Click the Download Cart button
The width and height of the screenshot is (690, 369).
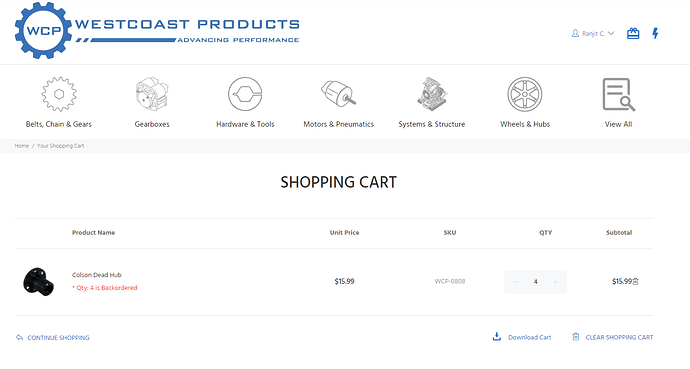(x=522, y=337)
